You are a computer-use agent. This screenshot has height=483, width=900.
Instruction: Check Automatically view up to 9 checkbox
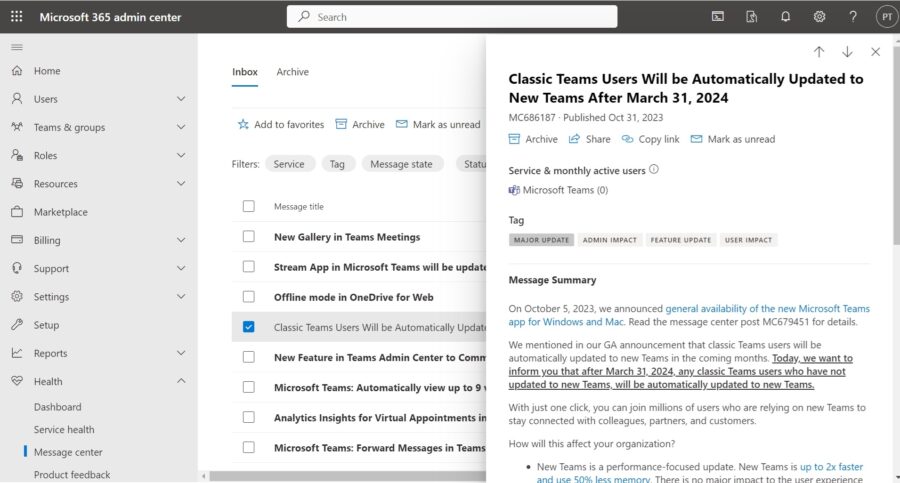pos(249,387)
